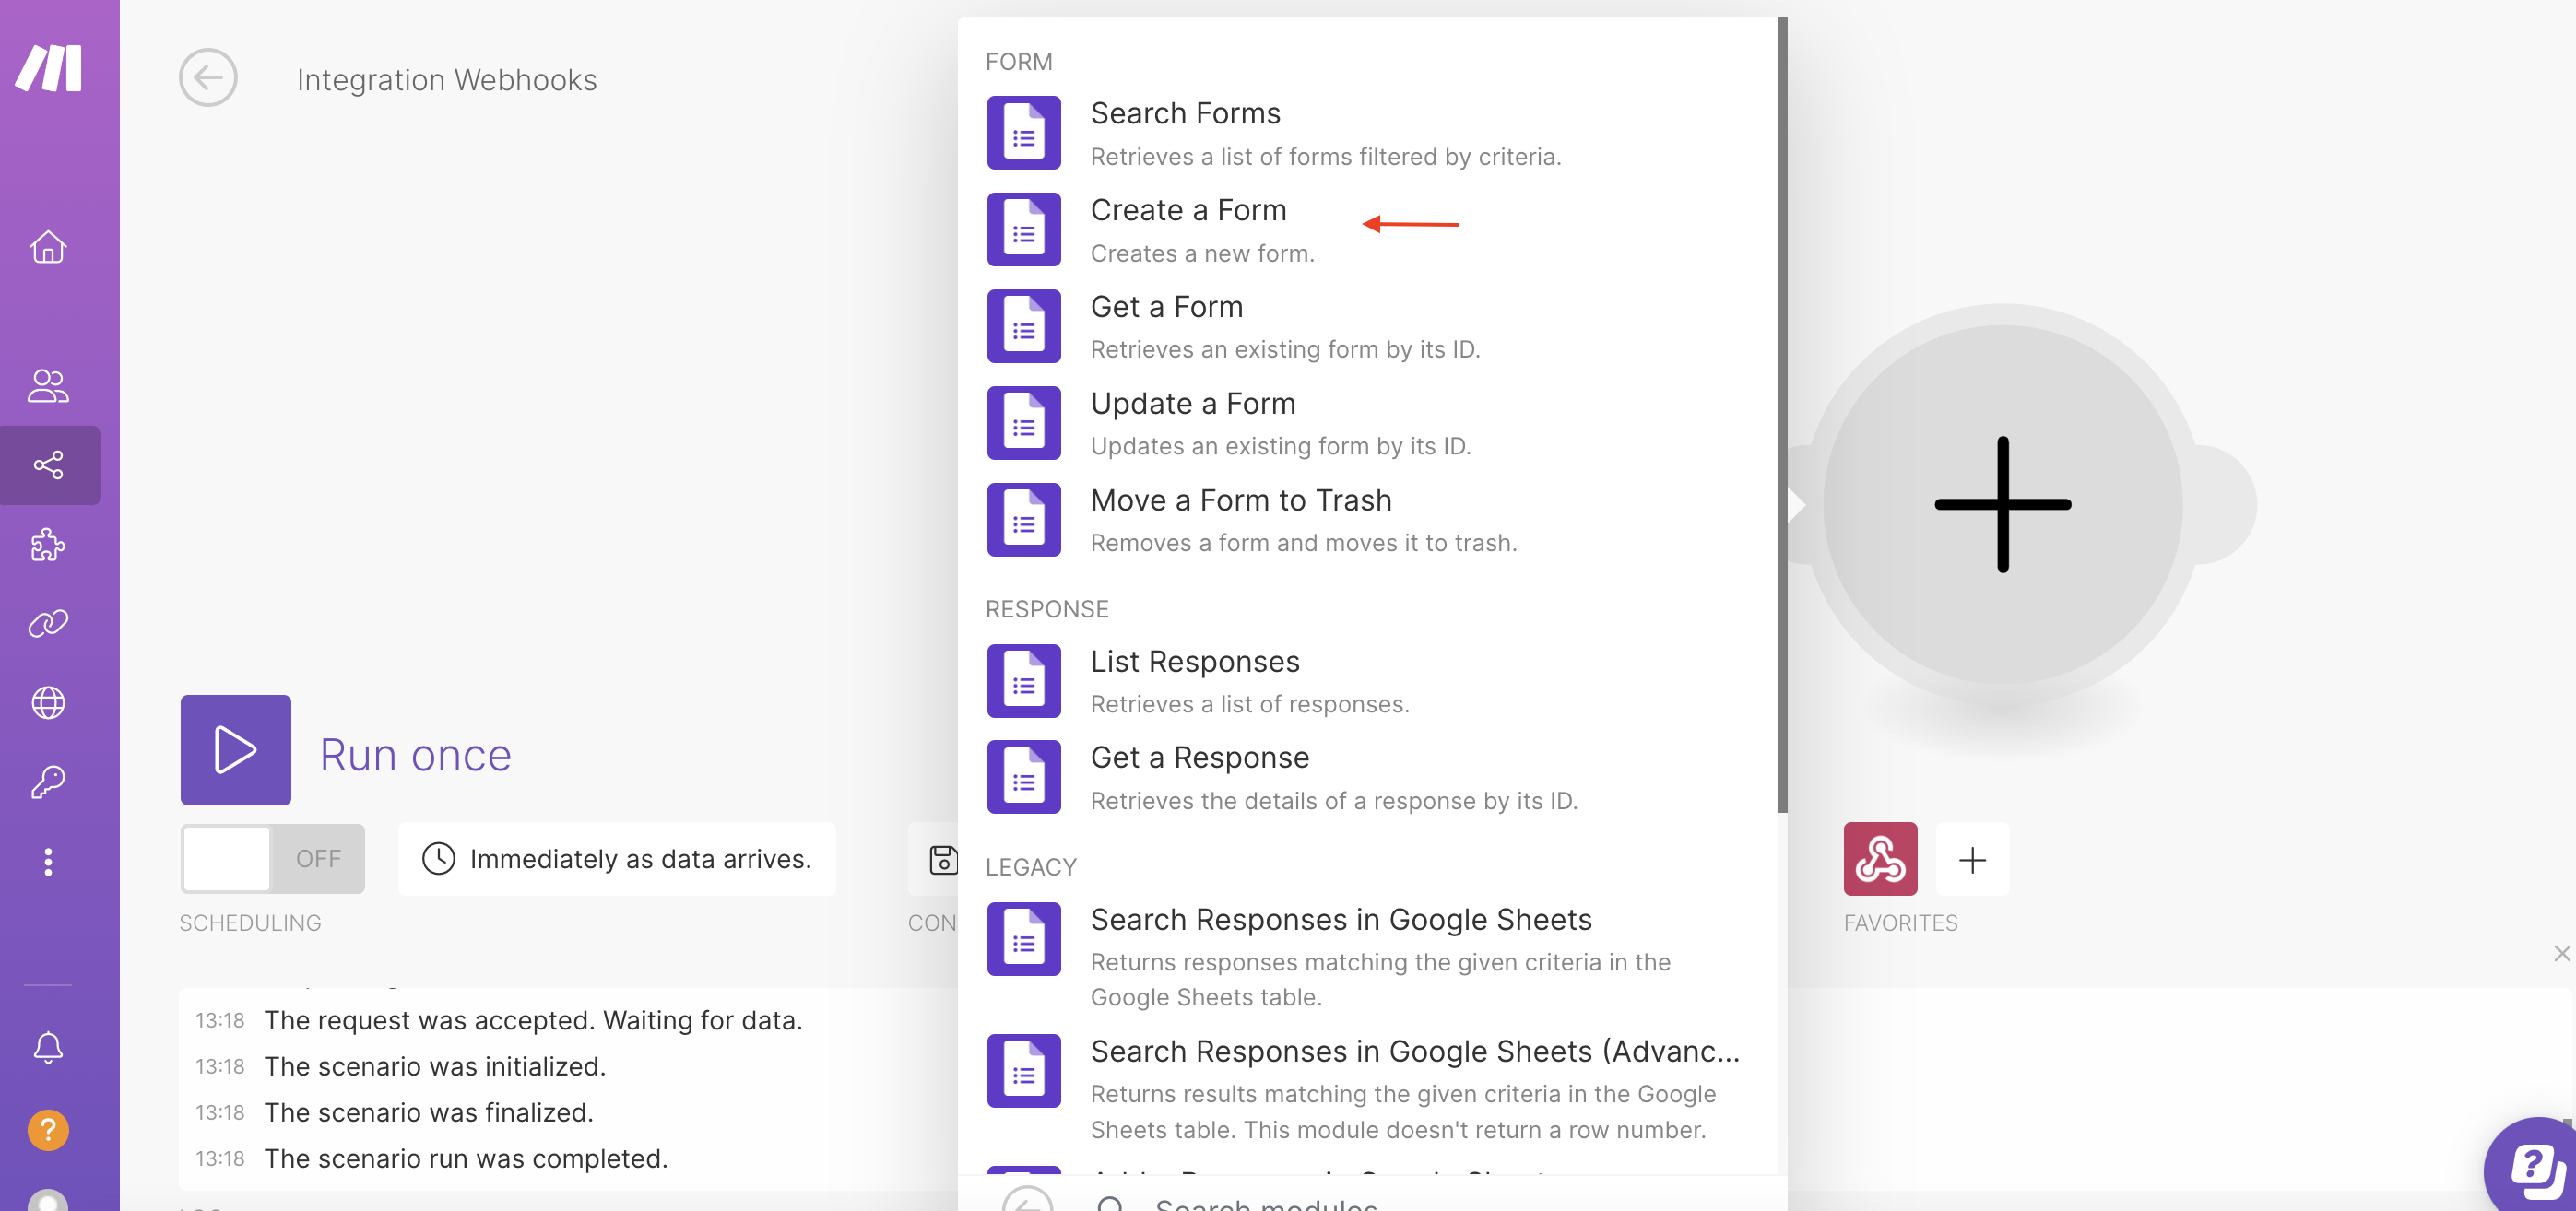Open the Keys icon in sidebar
This screenshot has height=1211, width=2576.
48,782
